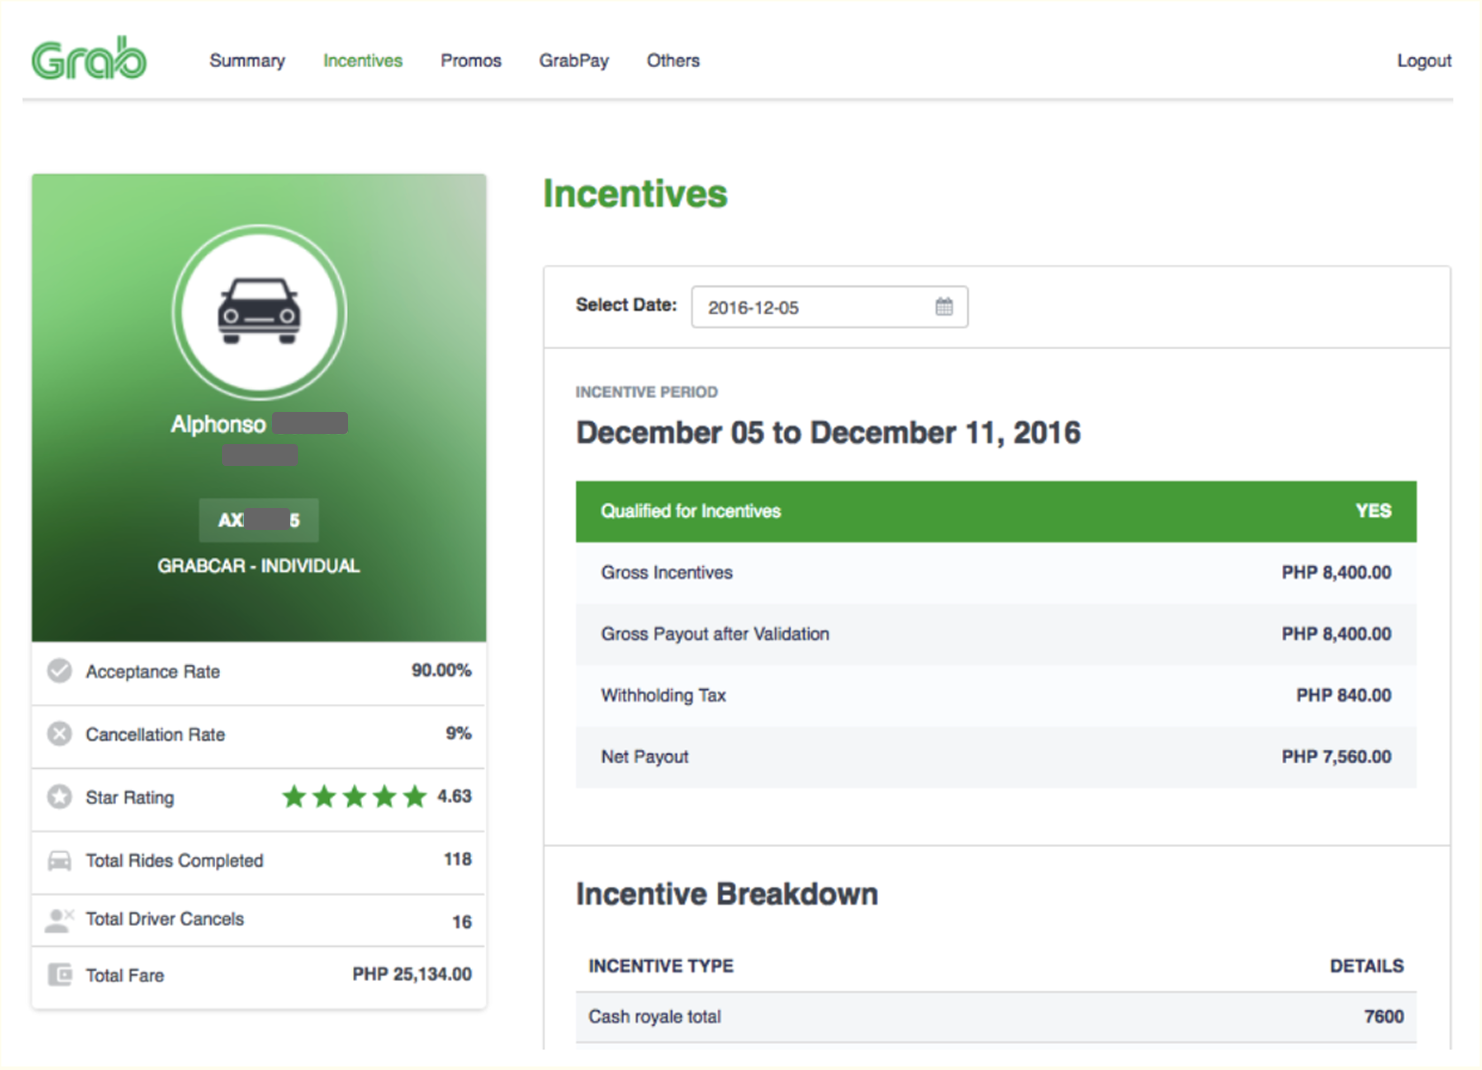Image resolution: width=1482 pixels, height=1070 pixels.
Task: Click the five green rating stars
Action: (x=354, y=796)
